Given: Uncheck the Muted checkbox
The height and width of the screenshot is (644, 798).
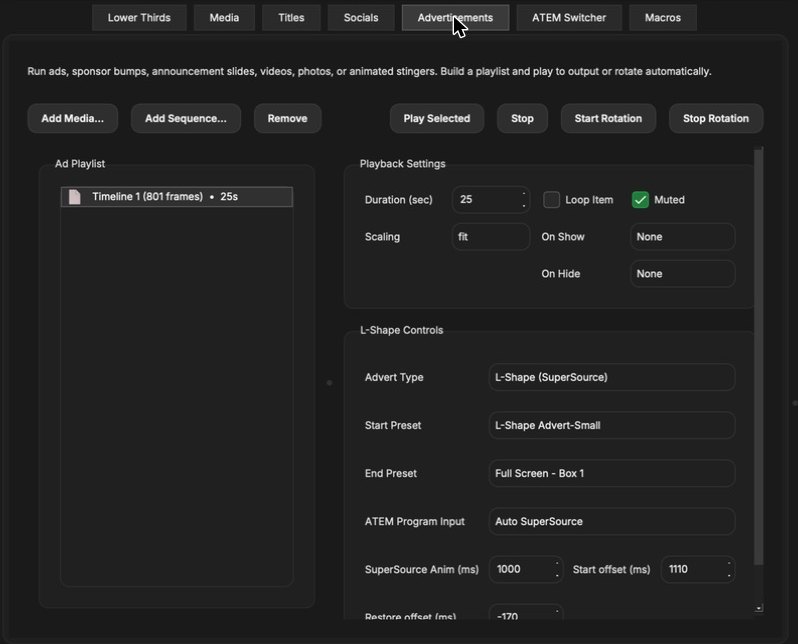Looking at the screenshot, I should point(640,200).
